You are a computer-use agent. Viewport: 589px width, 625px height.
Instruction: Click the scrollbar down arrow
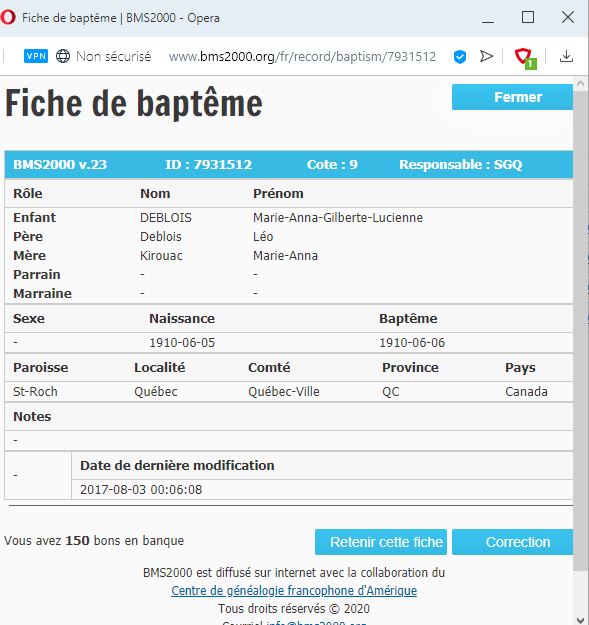click(x=580, y=619)
